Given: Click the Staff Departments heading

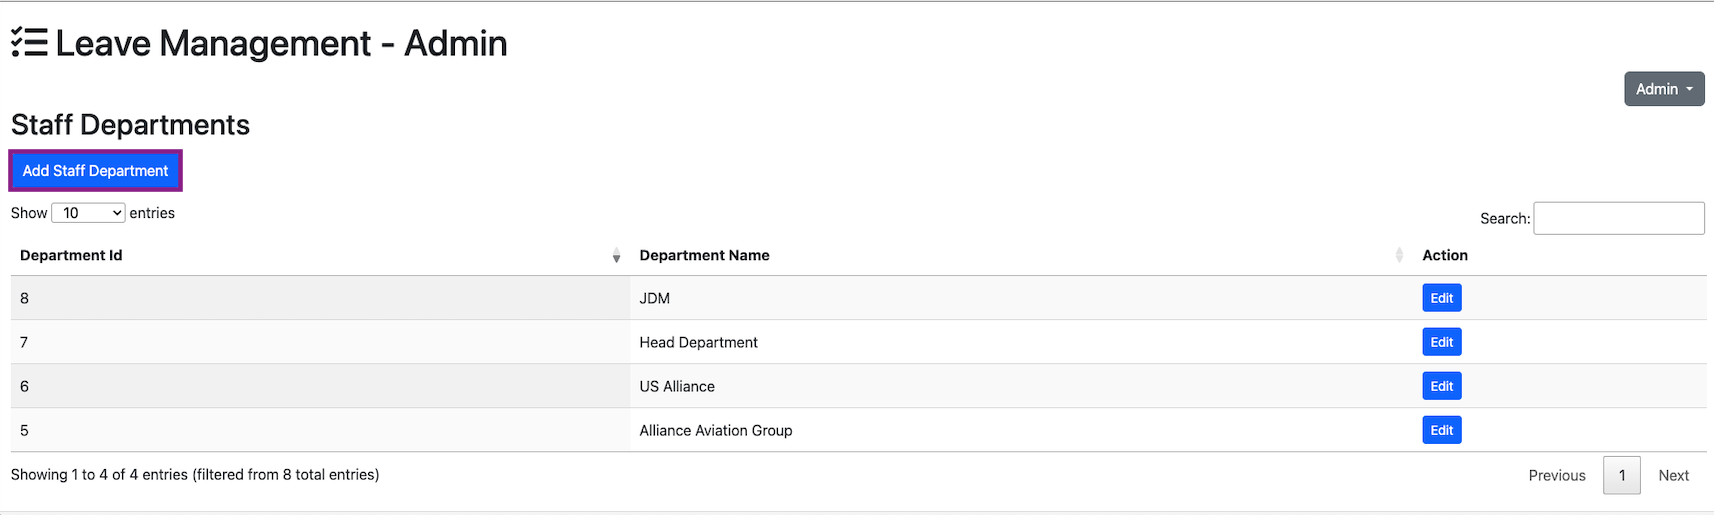Looking at the screenshot, I should point(130,125).
